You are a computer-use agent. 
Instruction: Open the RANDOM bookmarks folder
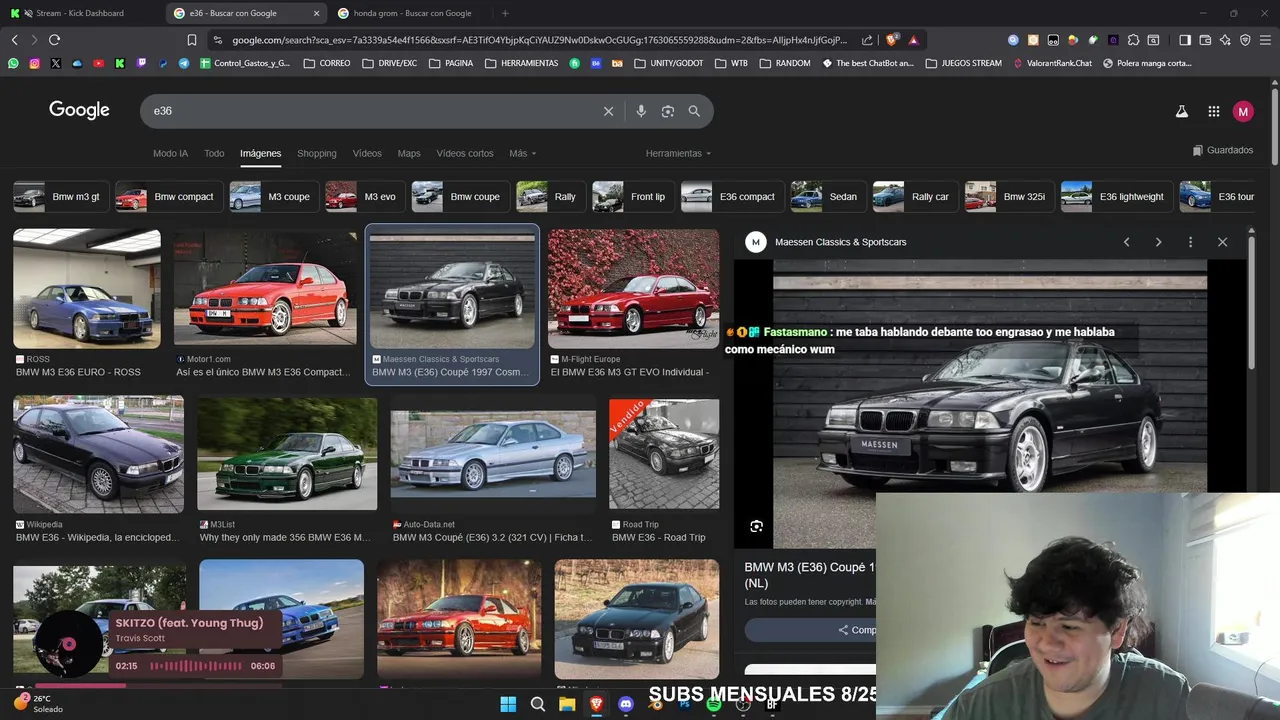785,63
